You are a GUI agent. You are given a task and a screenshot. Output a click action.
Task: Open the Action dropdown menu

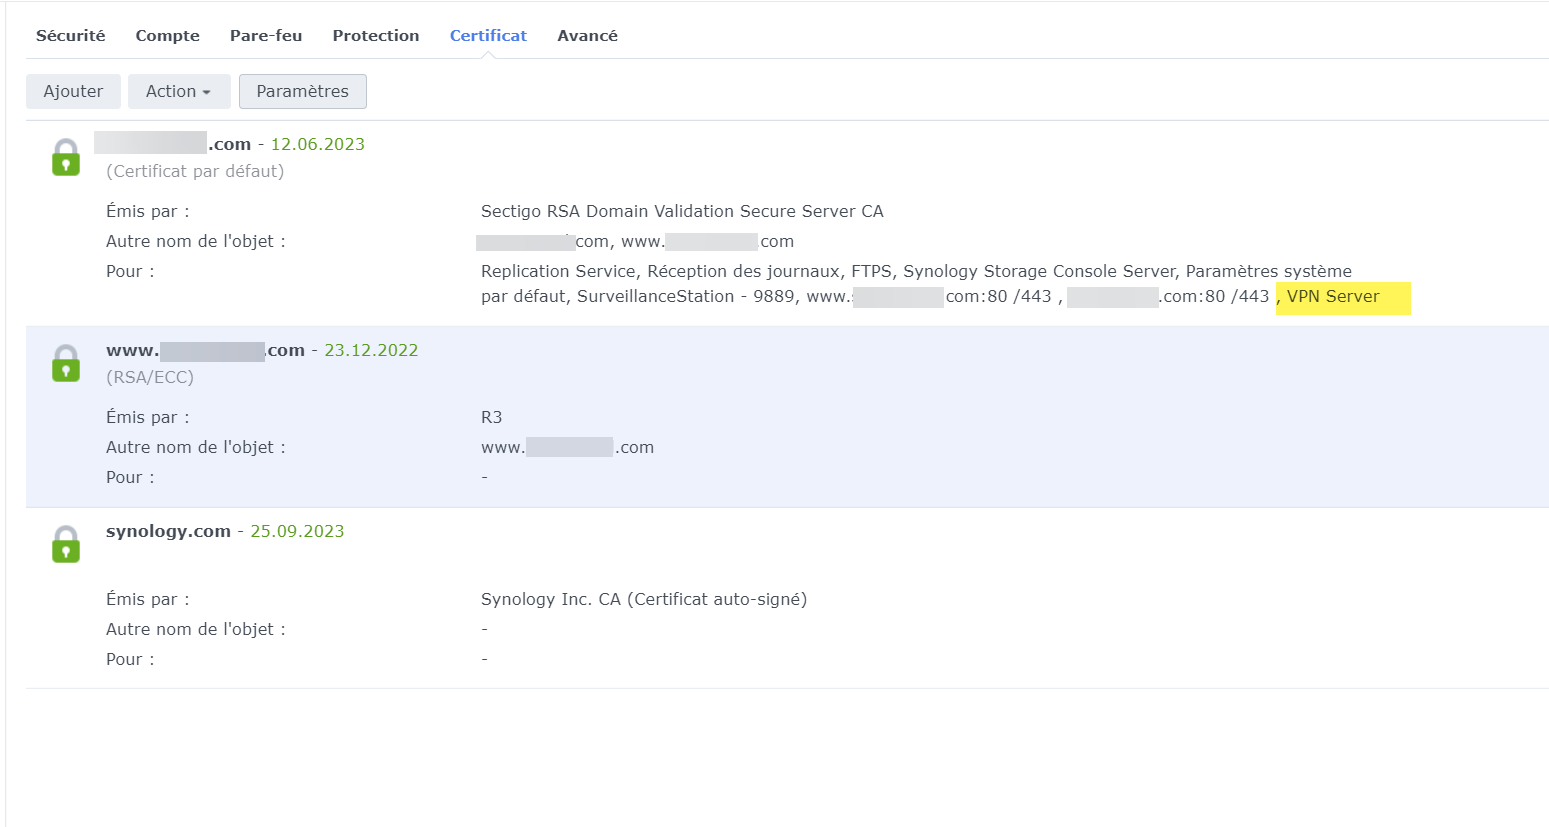click(x=179, y=91)
